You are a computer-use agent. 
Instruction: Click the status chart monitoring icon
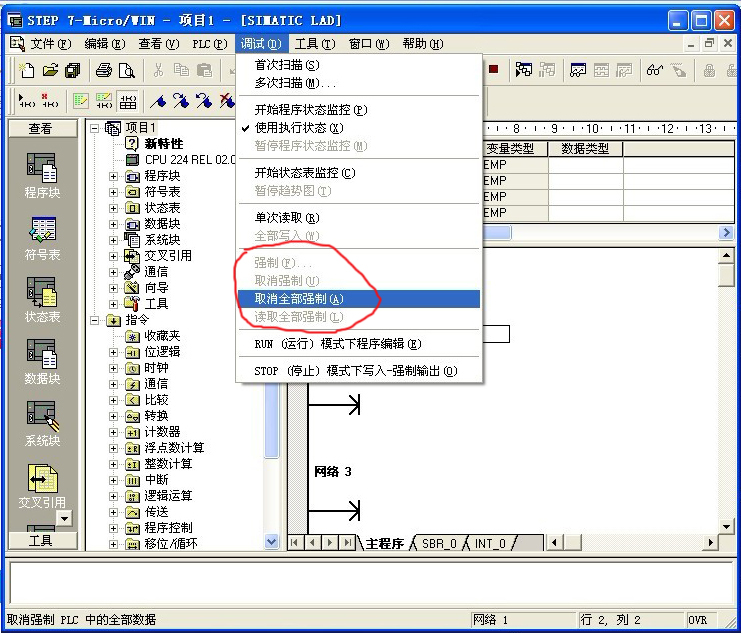[578, 70]
